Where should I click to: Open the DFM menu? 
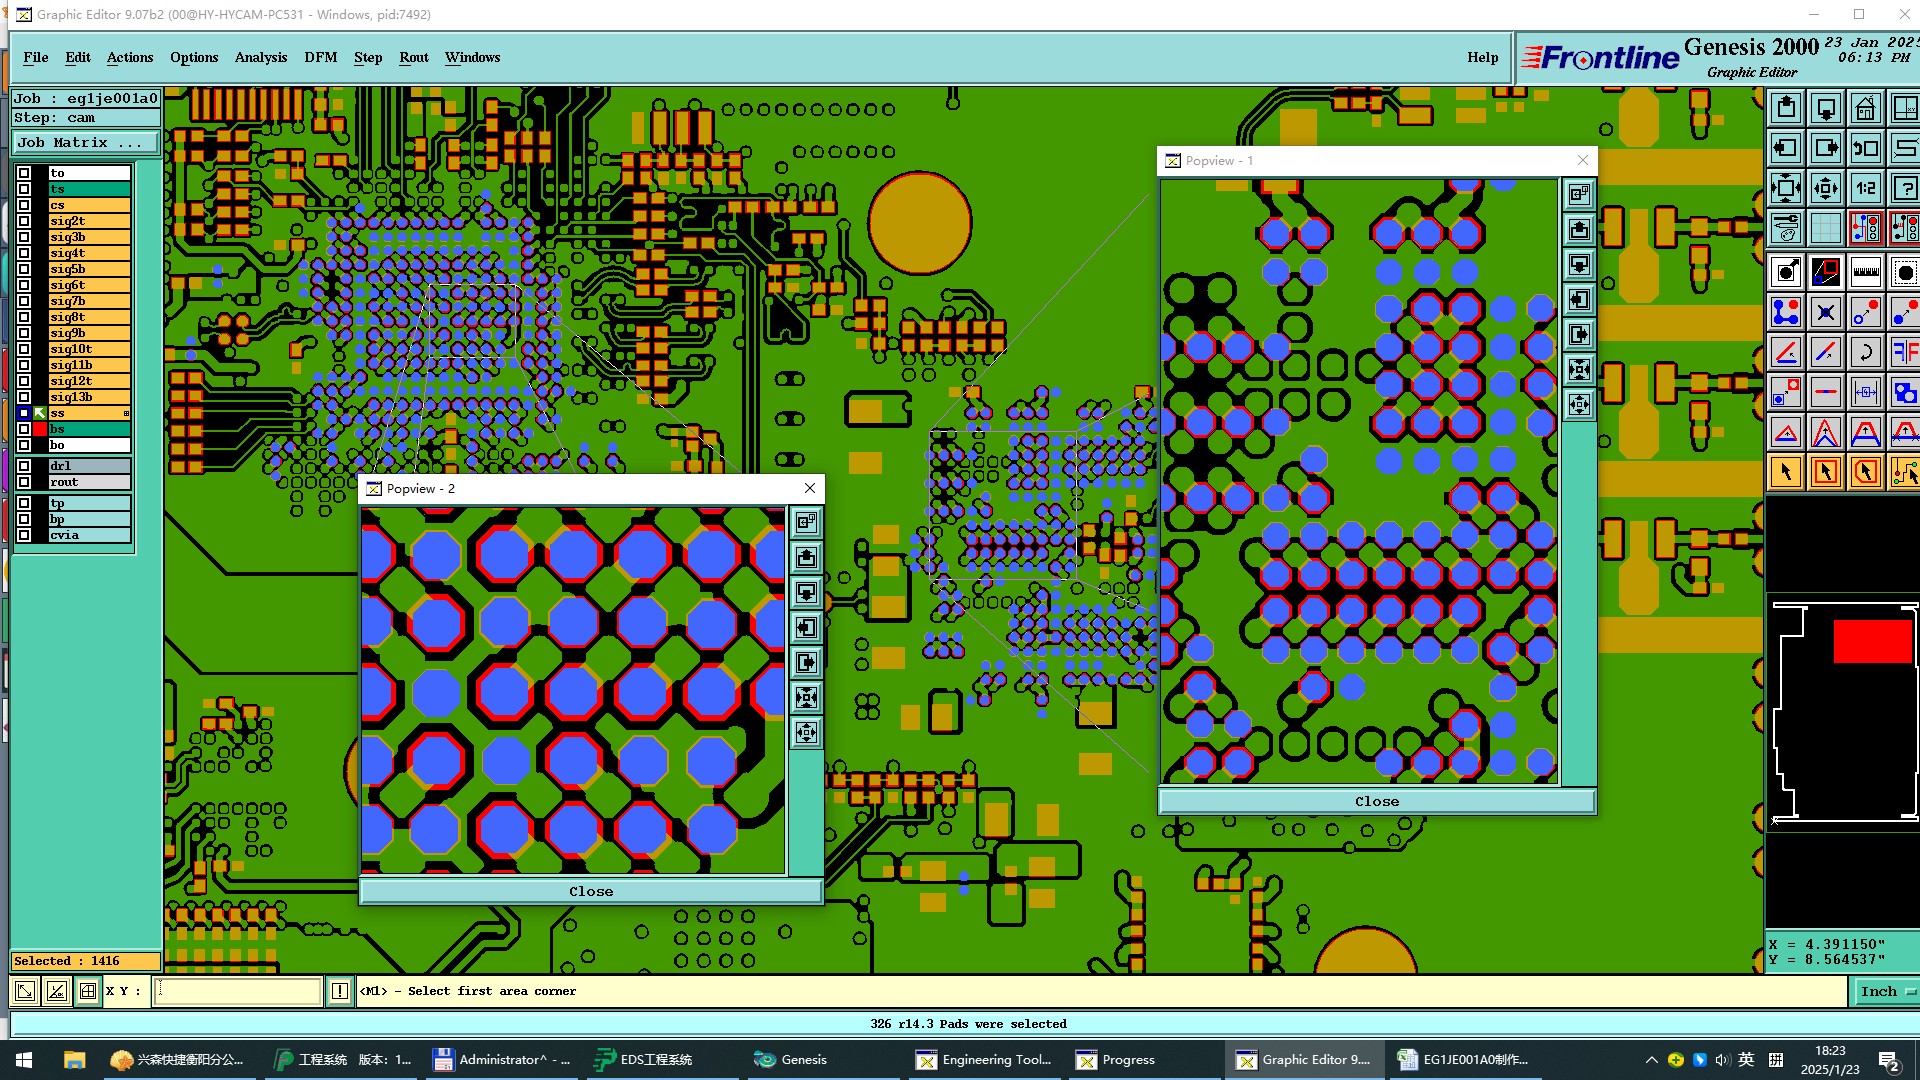pos(320,57)
